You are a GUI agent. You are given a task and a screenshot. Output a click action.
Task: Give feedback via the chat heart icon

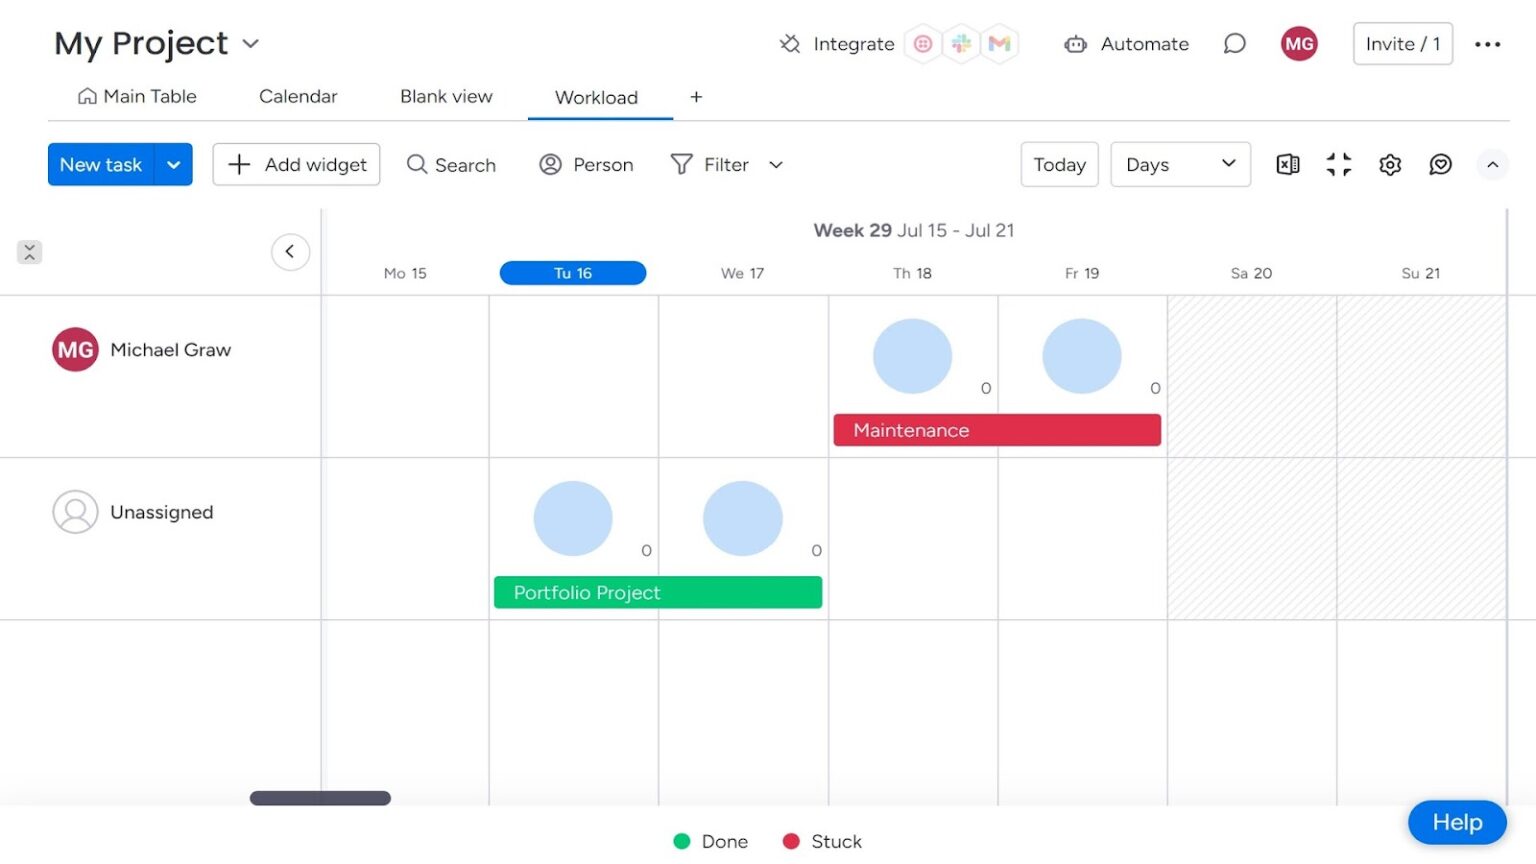[x=1440, y=164]
